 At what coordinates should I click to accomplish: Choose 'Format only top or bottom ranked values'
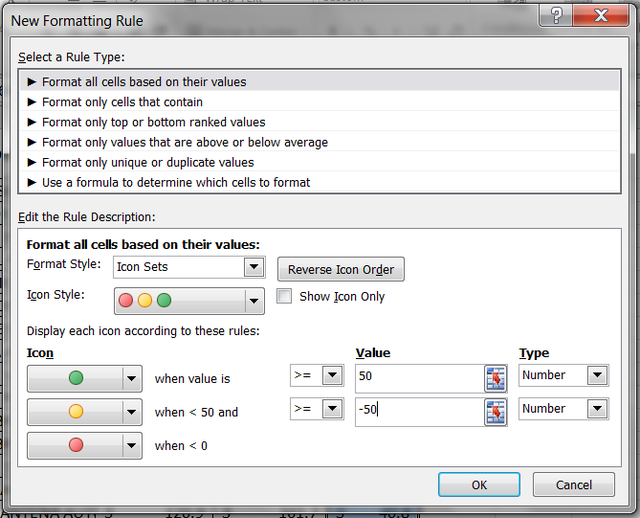pyautogui.click(x=153, y=122)
